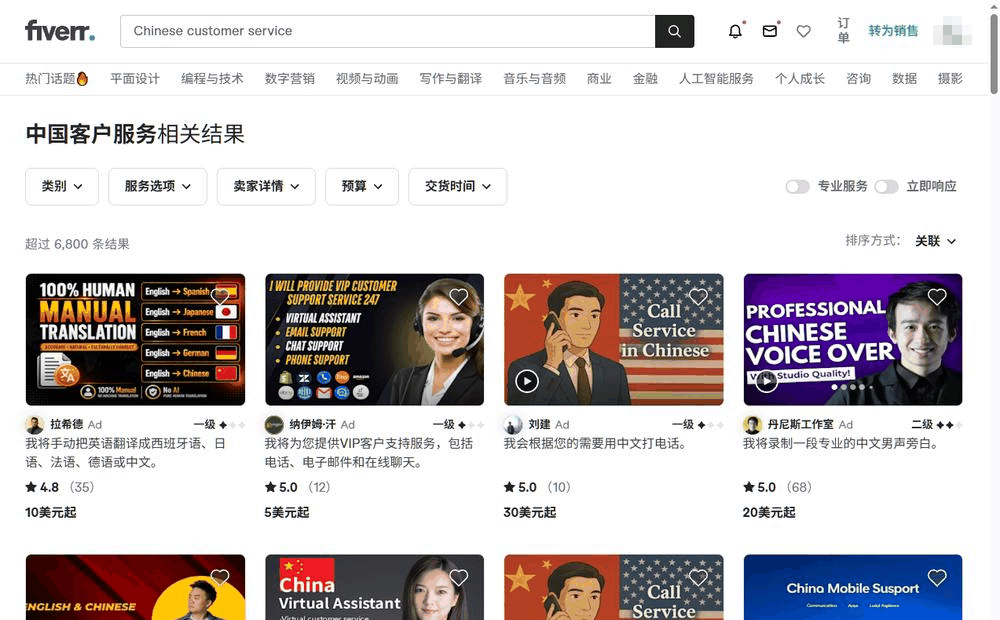The height and width of the screenshot is (620, 1000).
Task: Click the 超过 6,800 条结果 count
Action: click(77, 244)
